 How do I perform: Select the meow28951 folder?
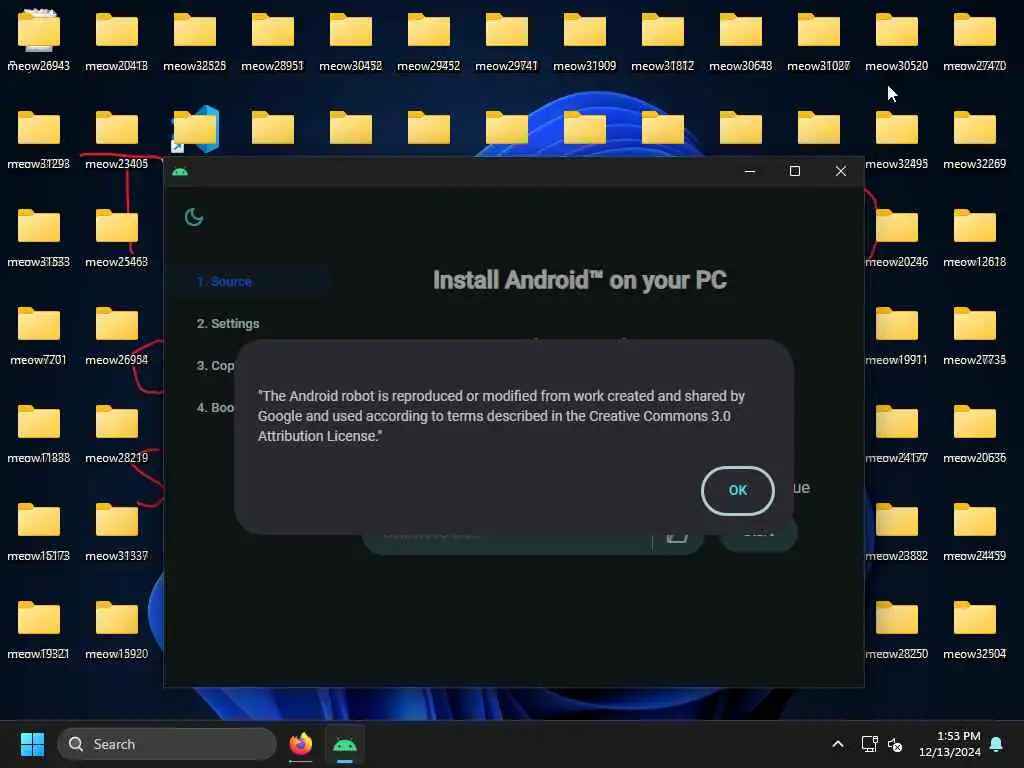pos(272,42)
